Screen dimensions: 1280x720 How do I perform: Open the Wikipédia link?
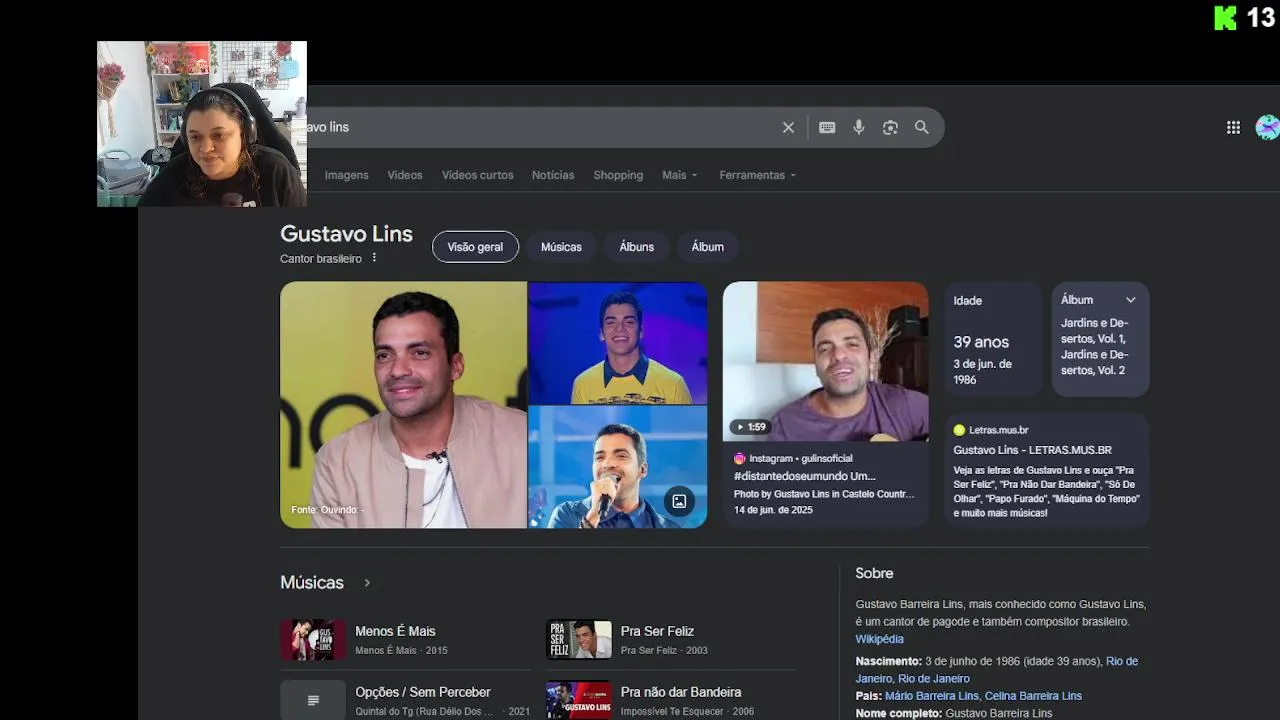coord(879,639)
